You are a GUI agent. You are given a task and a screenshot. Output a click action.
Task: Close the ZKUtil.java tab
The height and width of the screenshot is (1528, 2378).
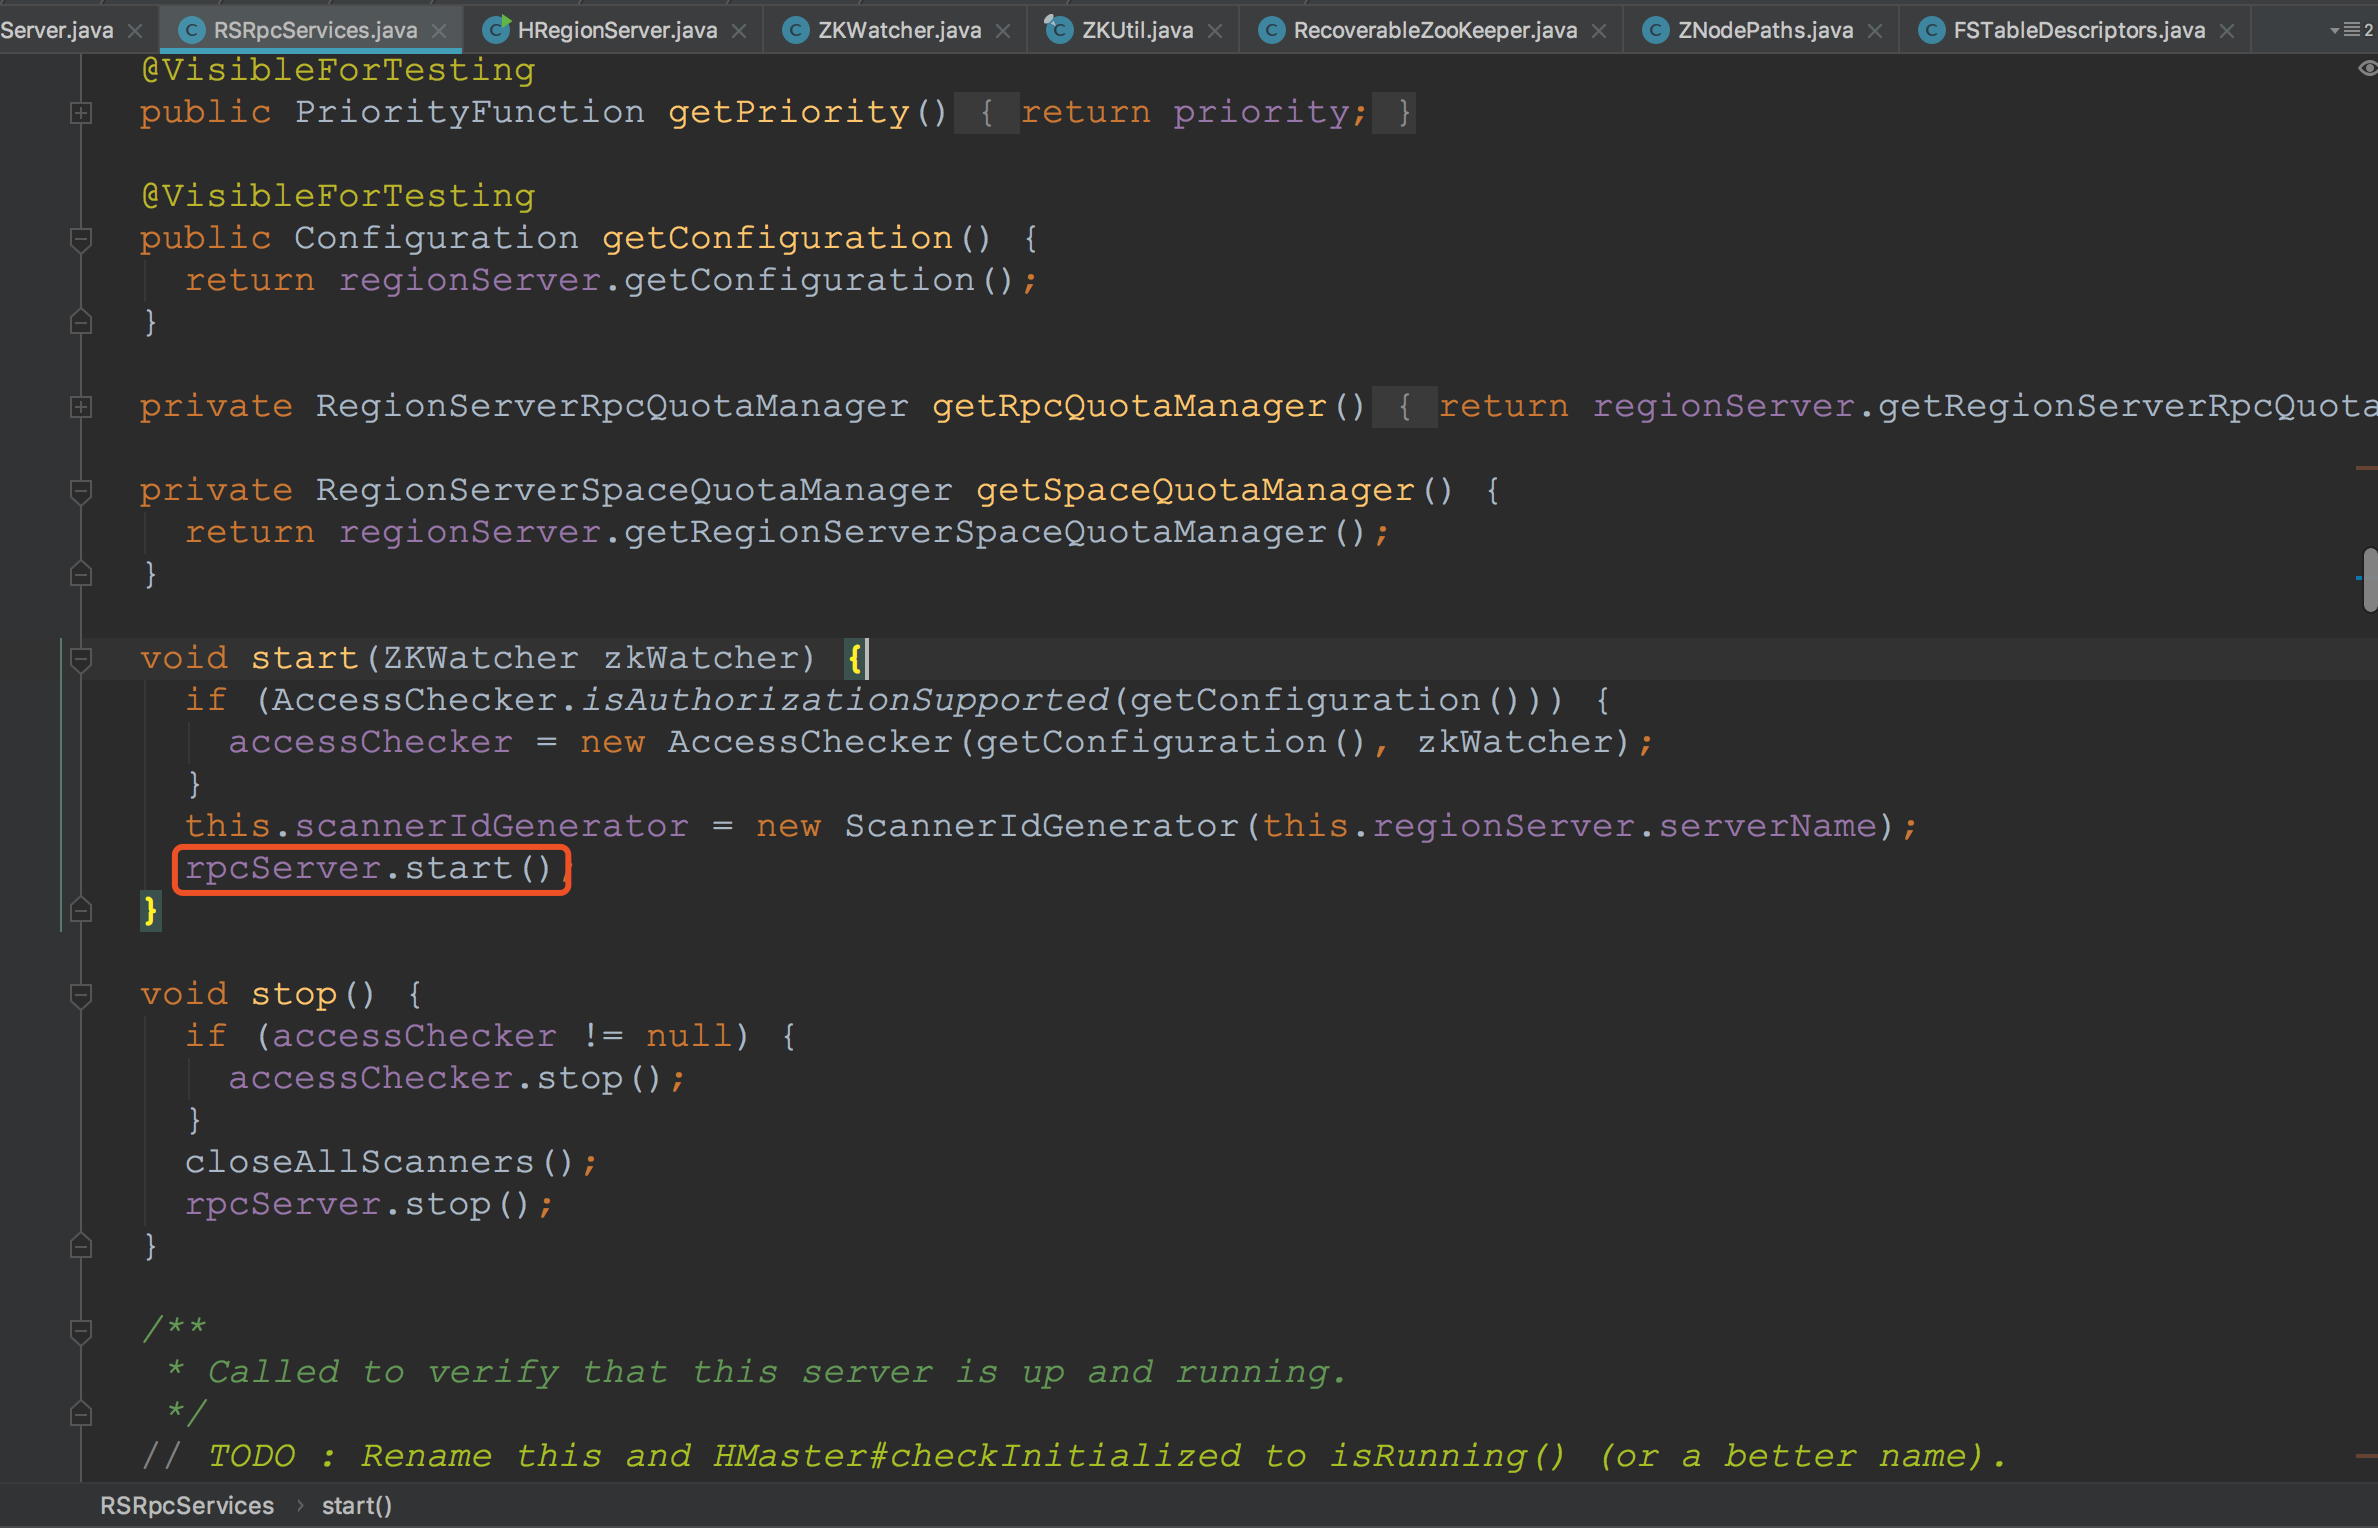pyautogui.click(x=1215, y=31)
